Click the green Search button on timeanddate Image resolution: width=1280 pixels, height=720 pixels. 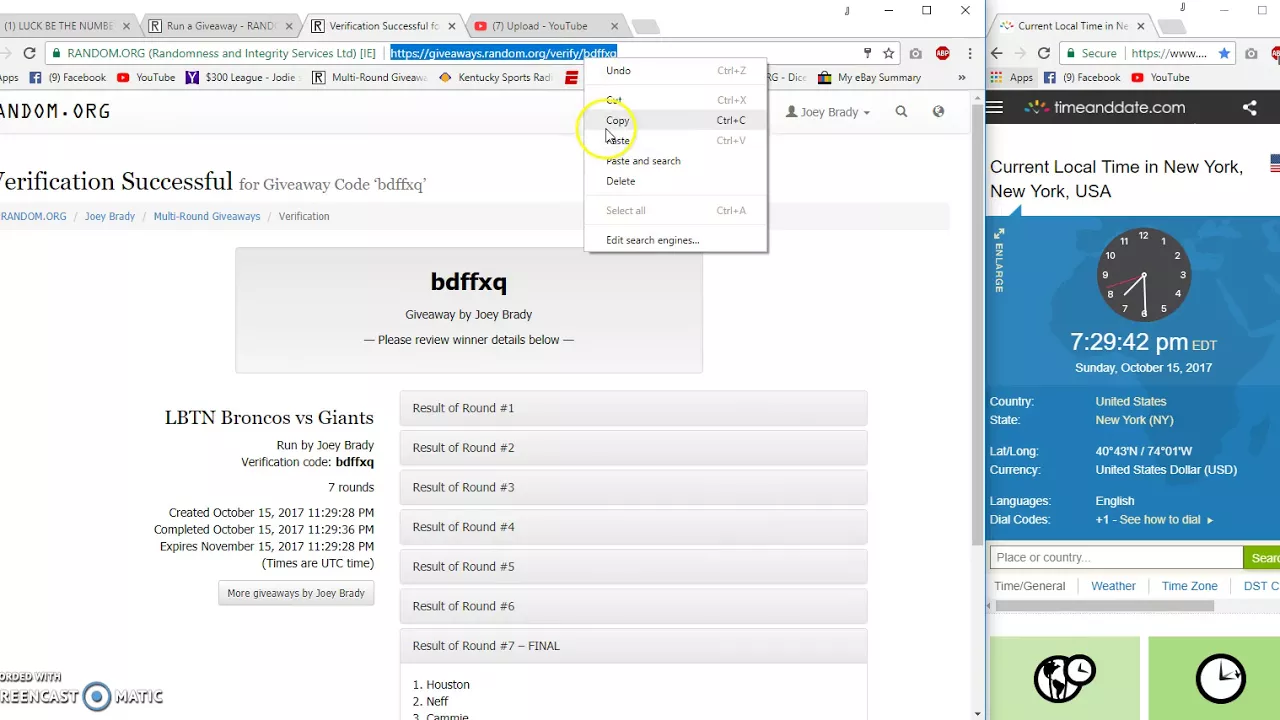(x=1262, y=558)
